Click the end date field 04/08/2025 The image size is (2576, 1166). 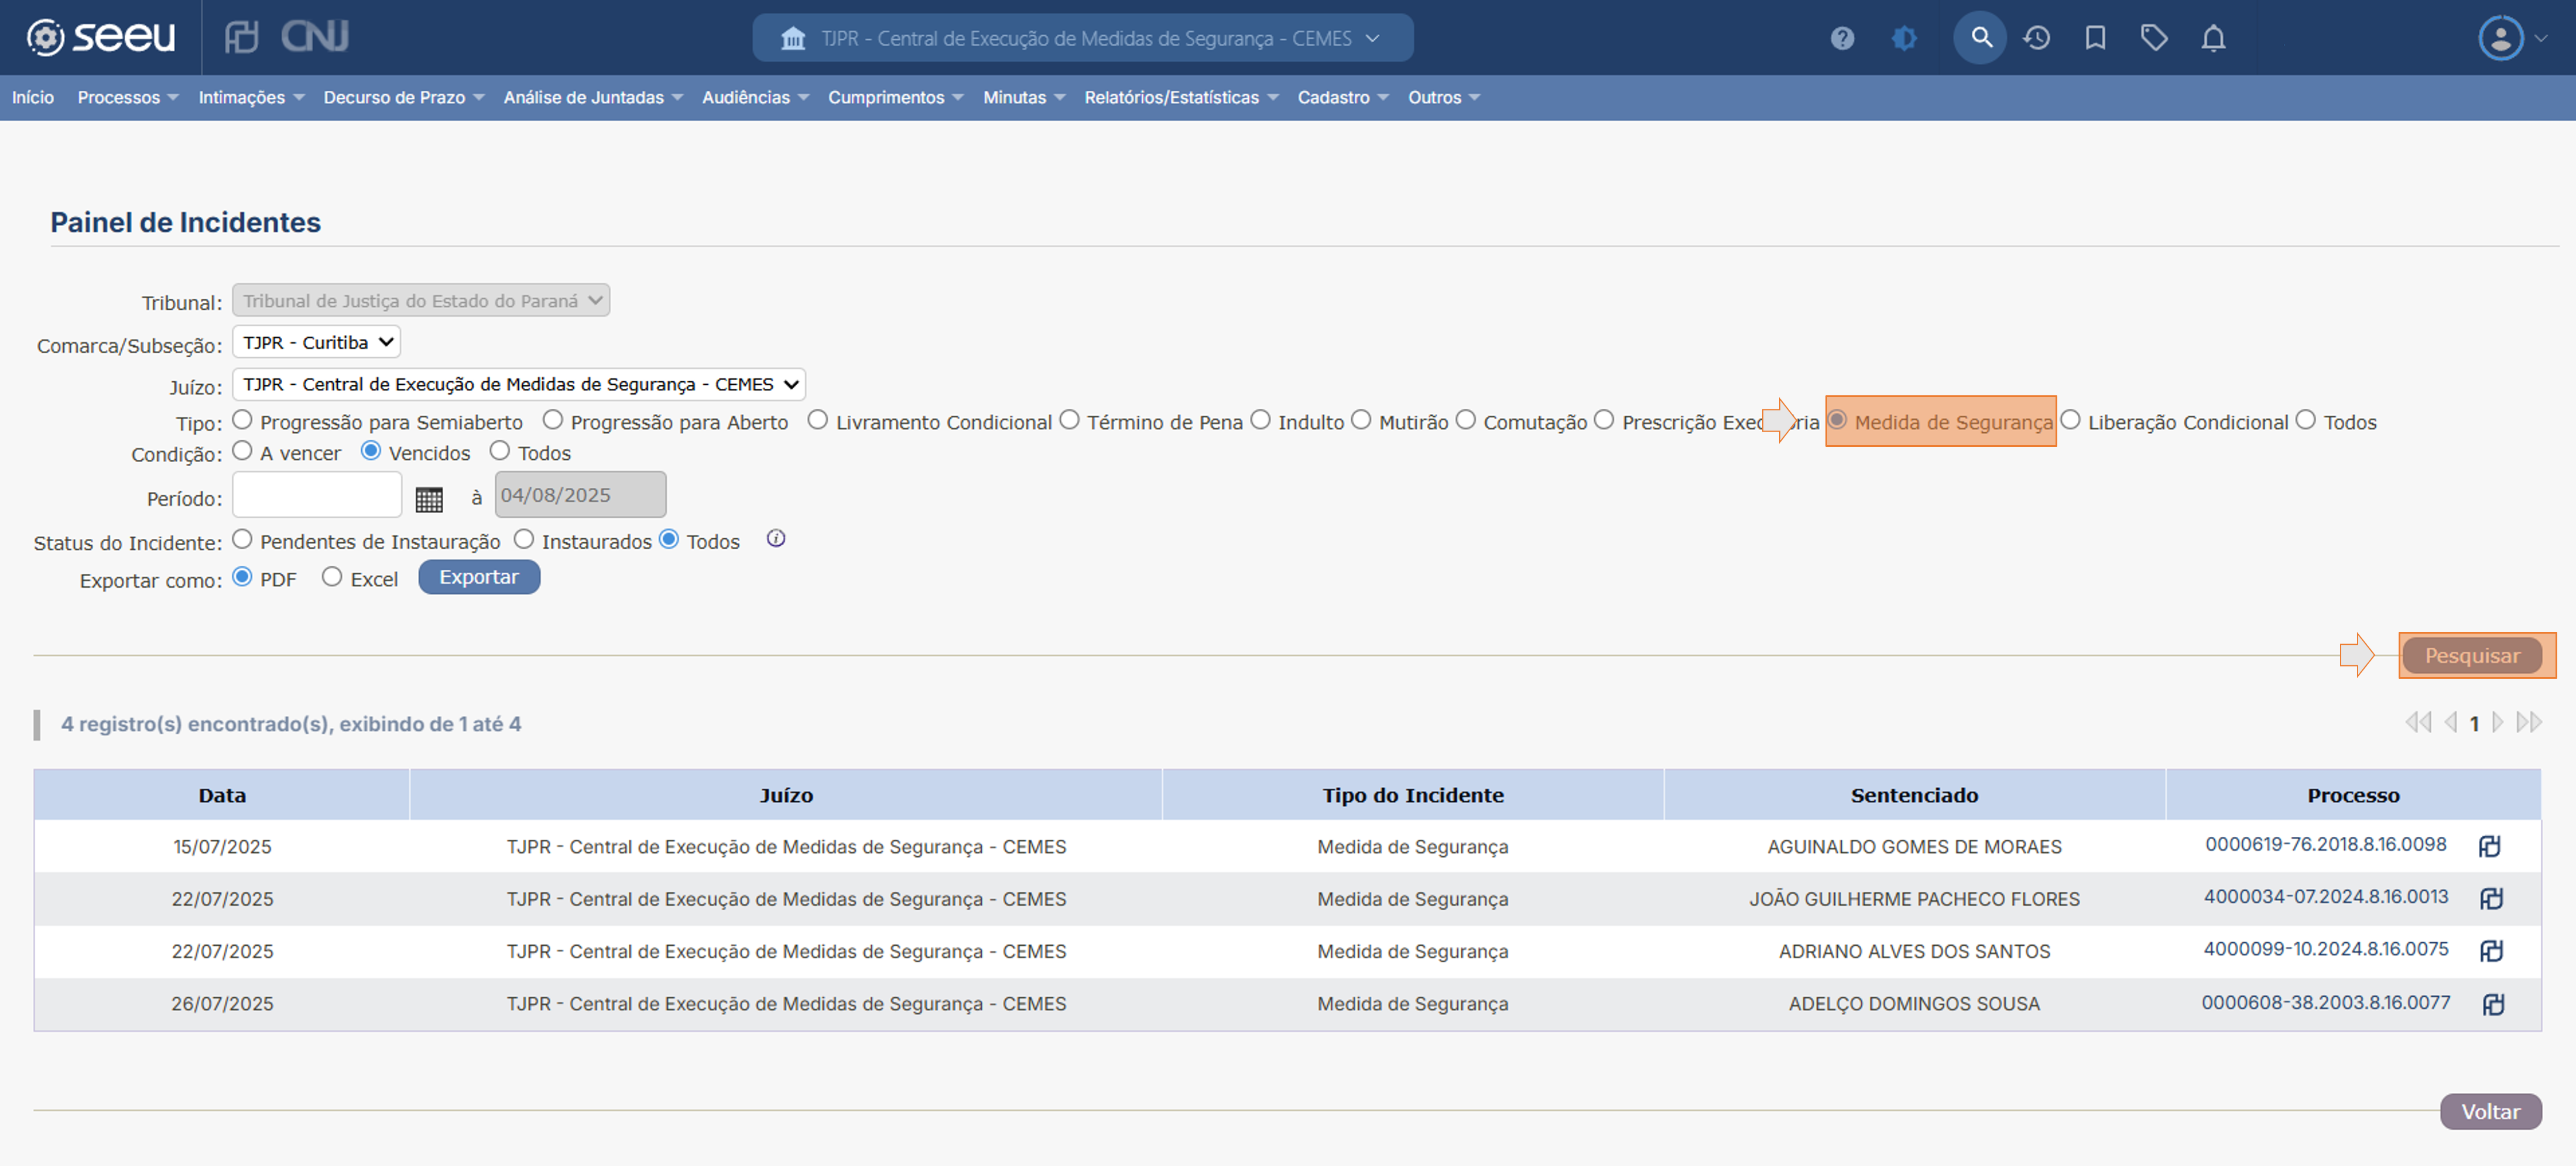[580, 495]
